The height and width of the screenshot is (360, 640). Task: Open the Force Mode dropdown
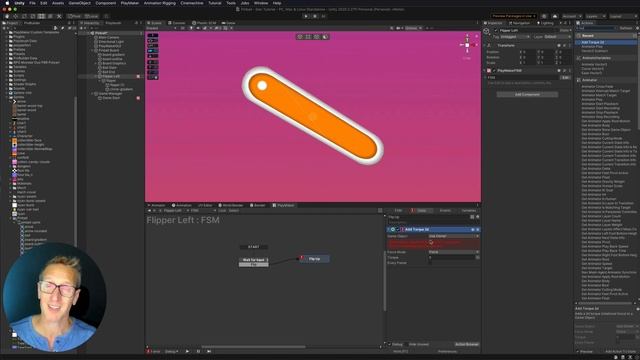[x=453, y=252]
